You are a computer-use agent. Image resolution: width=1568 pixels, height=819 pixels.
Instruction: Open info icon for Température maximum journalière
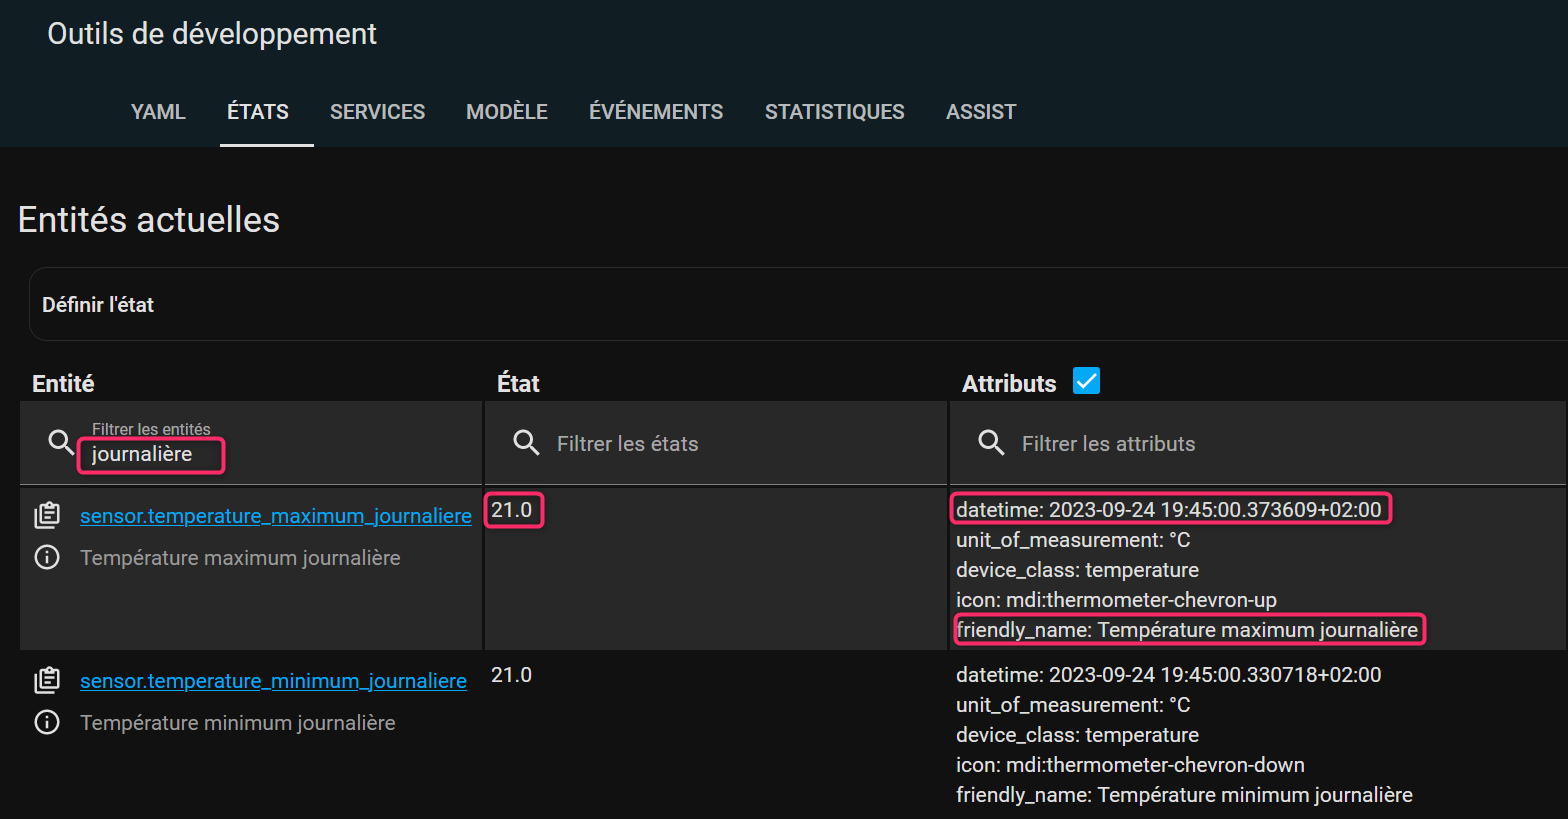[47, 557]
